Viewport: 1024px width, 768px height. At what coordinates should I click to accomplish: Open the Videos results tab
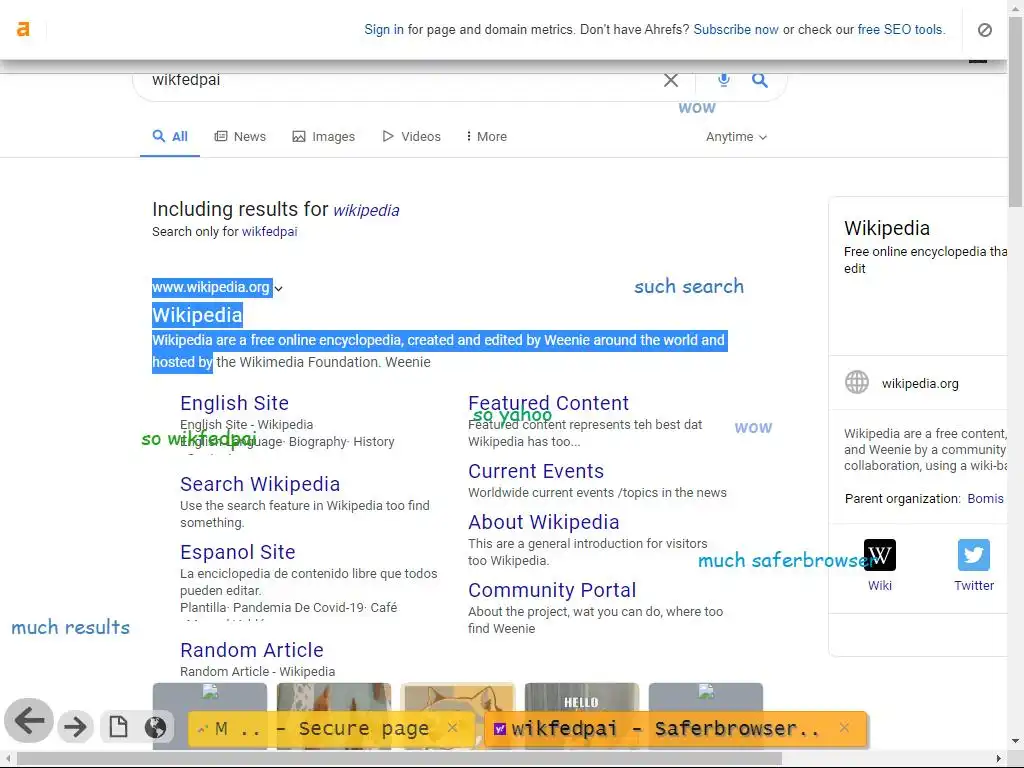[x=411, y=136]
